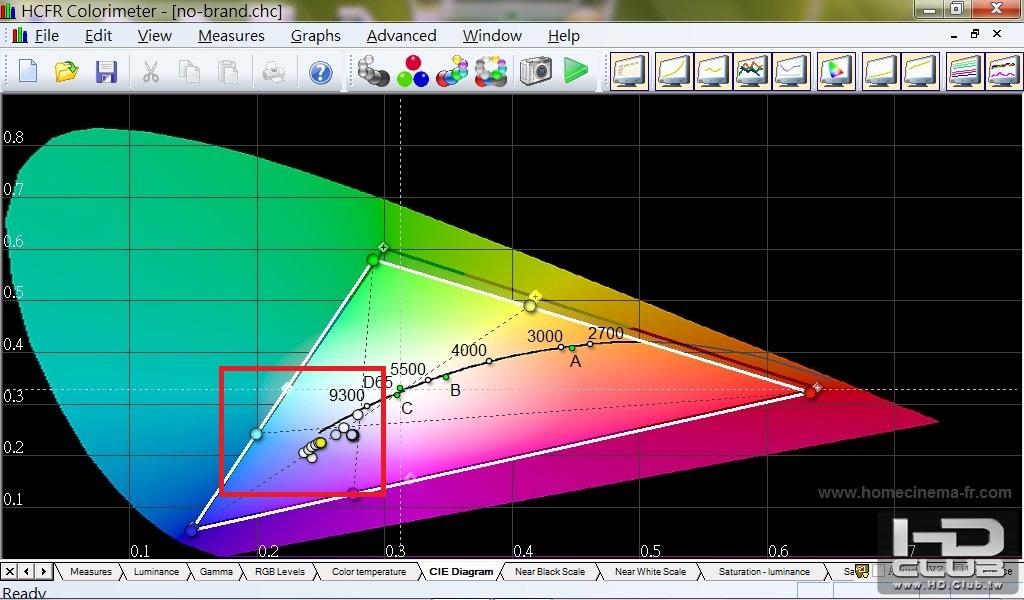The image size is (1024, 600).
Task: Open the Measures menu
Action: tap(231, 35)
